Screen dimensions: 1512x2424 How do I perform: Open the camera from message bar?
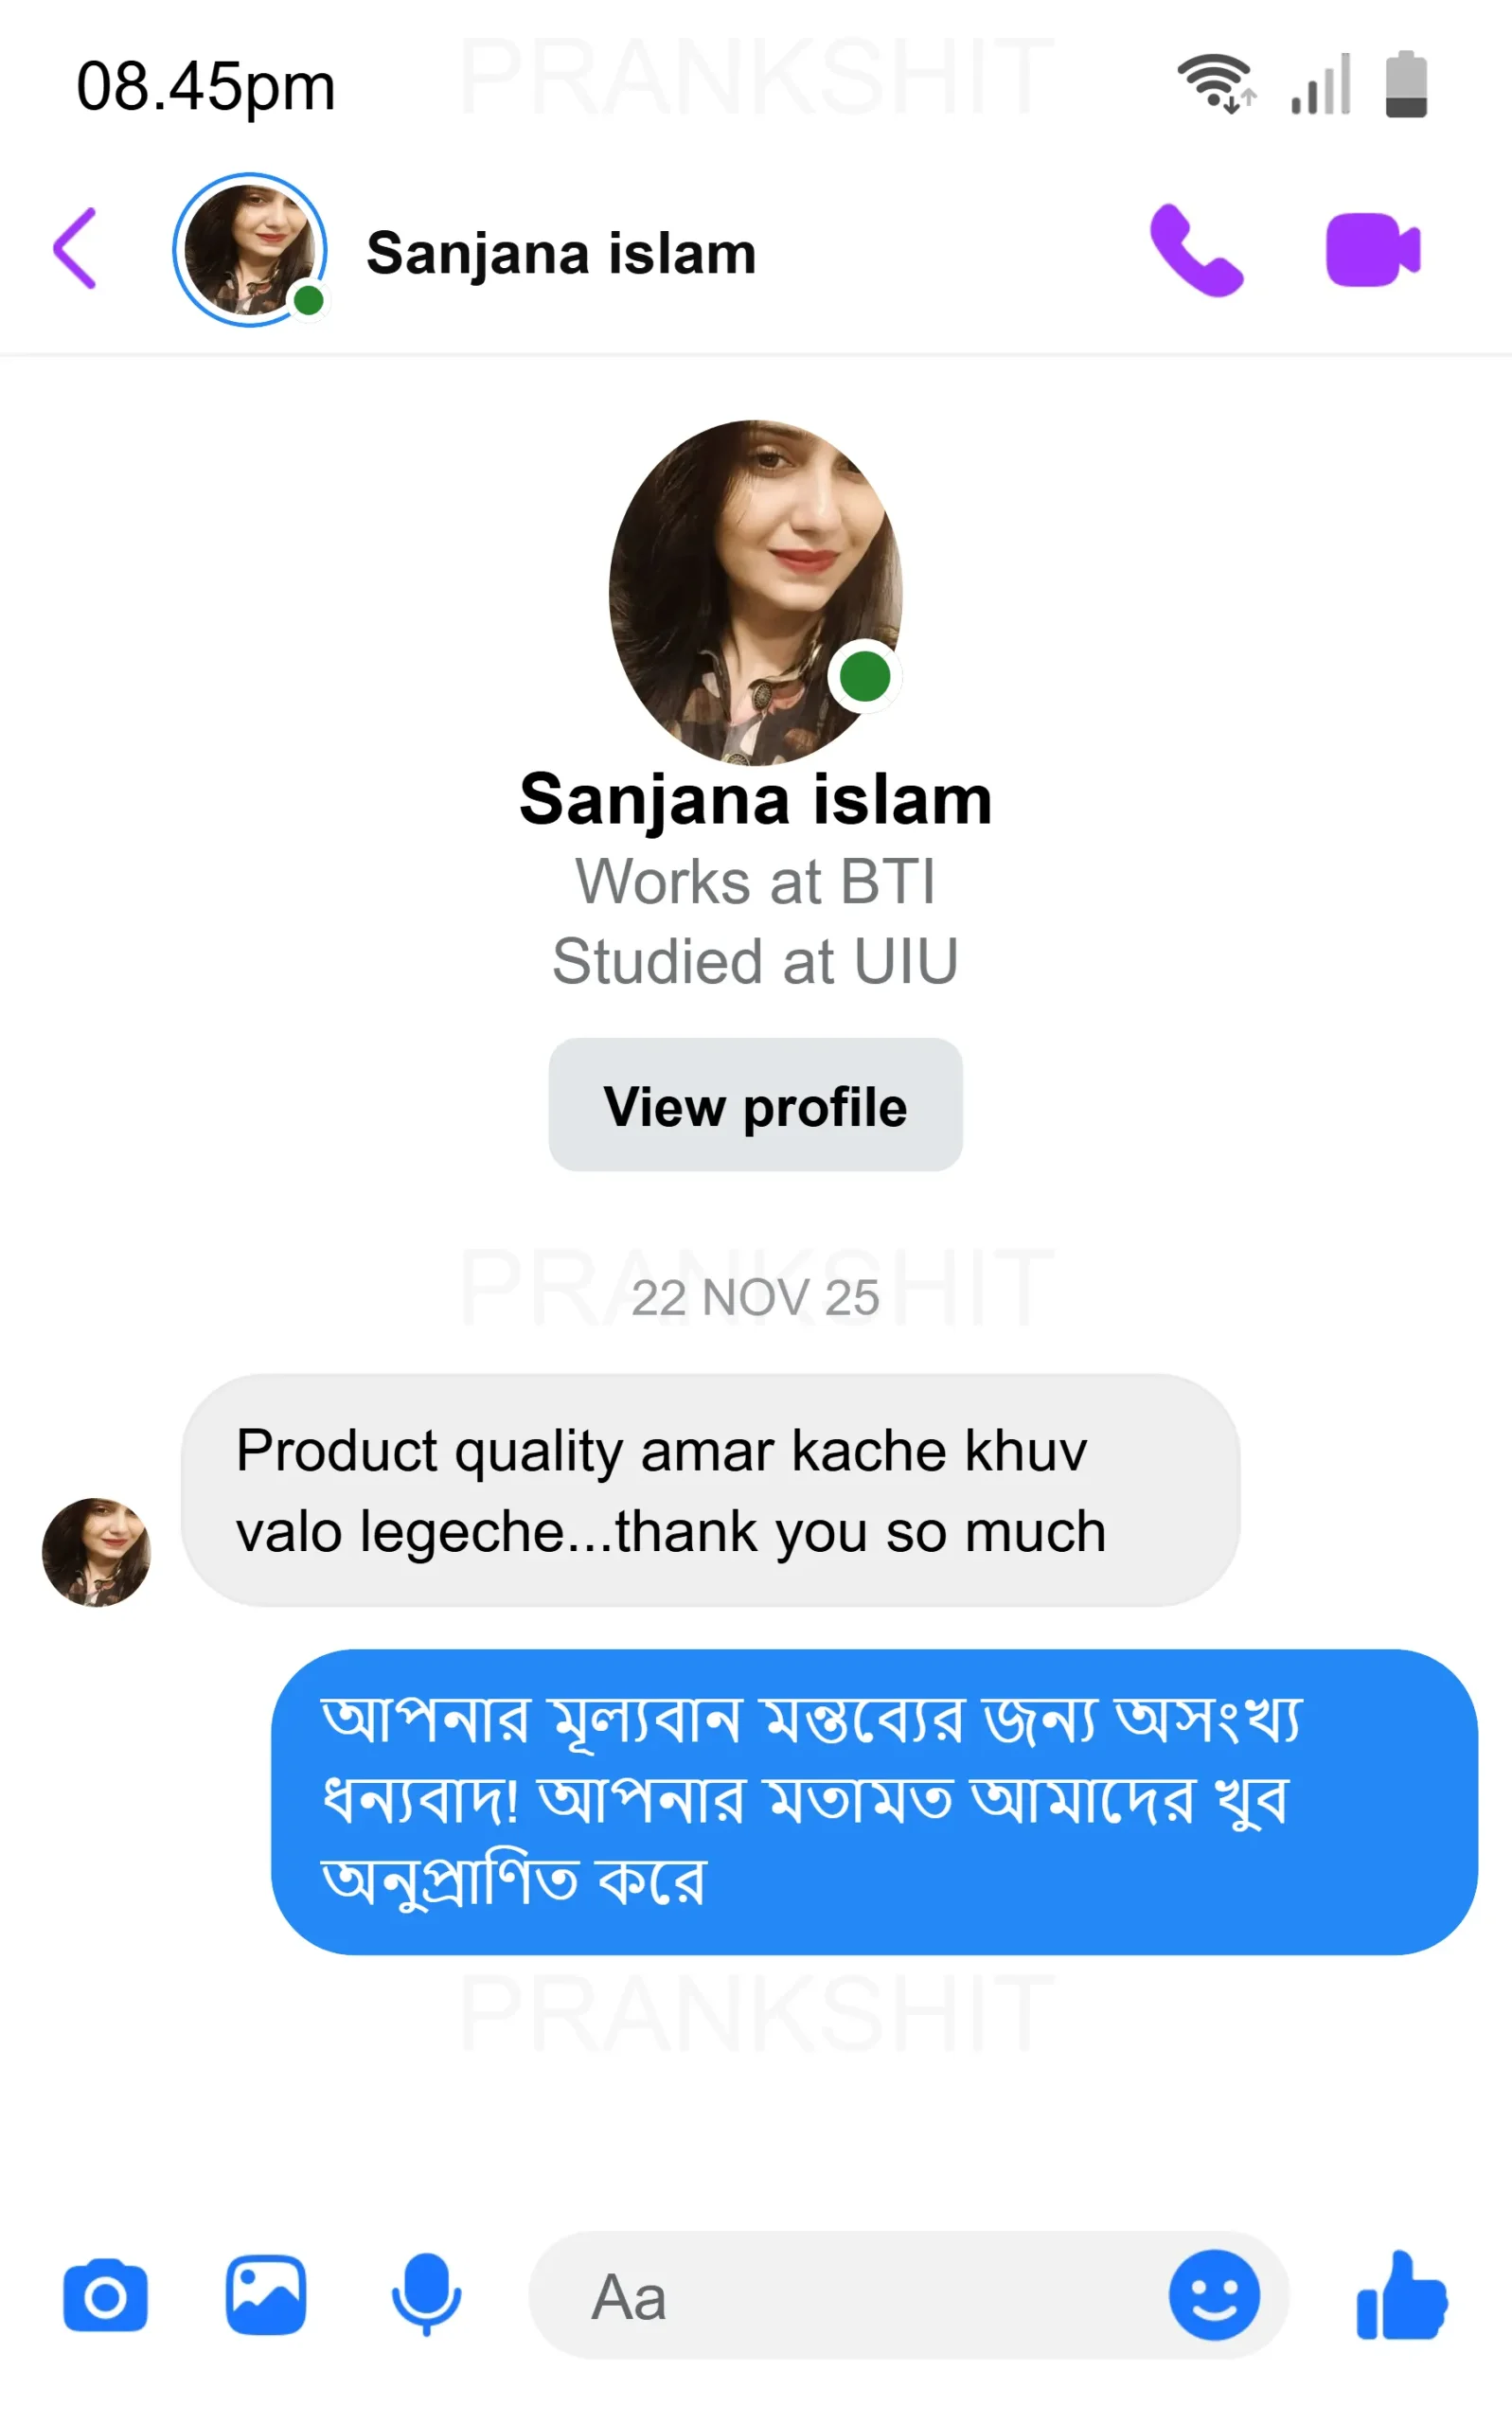(x=105, y=2296)
